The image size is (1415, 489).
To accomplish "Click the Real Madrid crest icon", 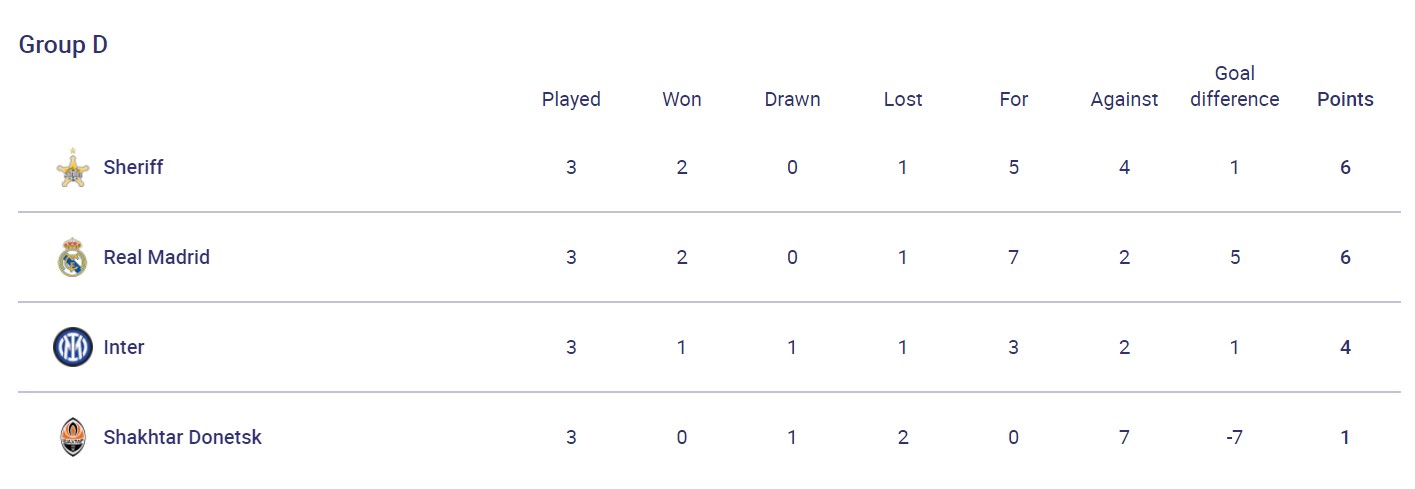I will (x=72, y=258).
